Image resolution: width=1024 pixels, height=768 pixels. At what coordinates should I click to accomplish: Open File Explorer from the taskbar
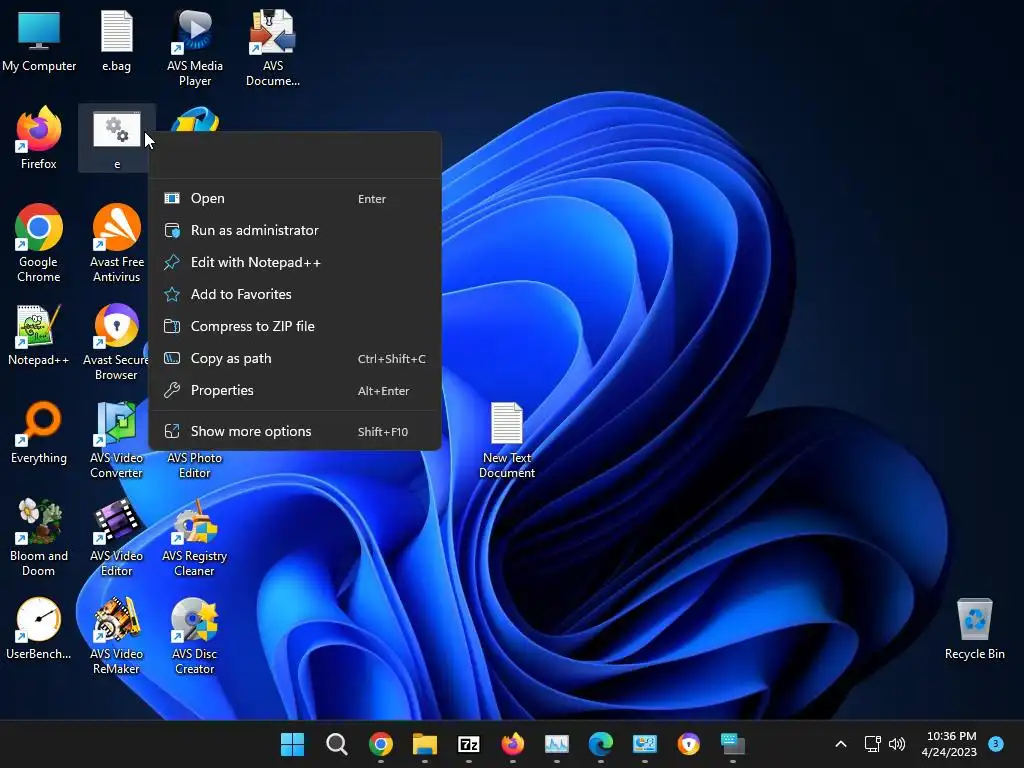coord(424,744)
